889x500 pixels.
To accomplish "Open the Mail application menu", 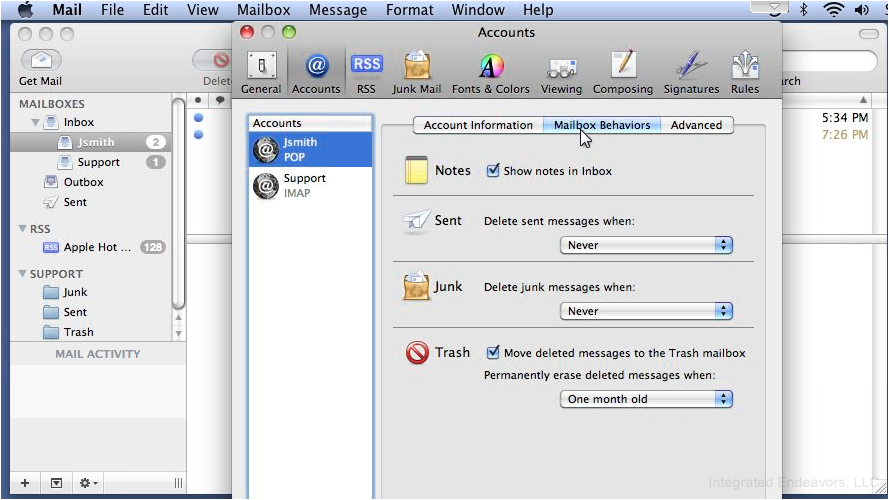I will tap(67, 10).
